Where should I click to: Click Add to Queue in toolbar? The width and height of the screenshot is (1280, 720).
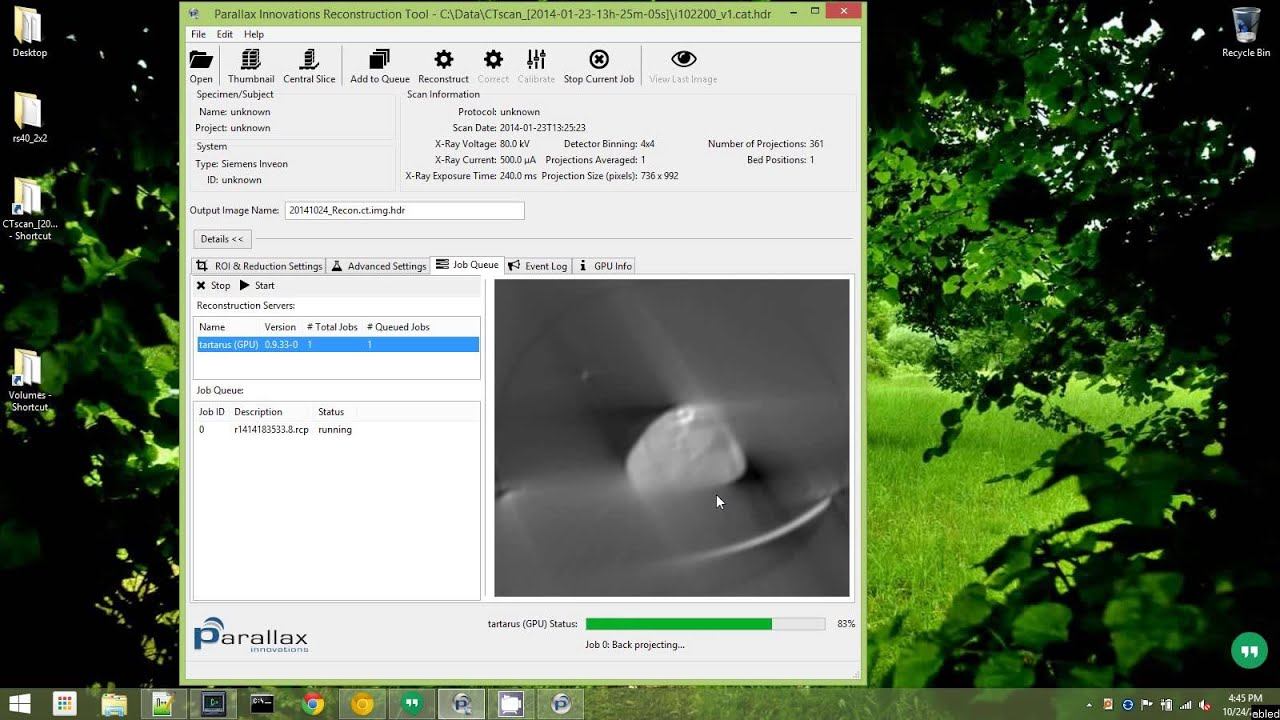click(x=380, y=66)
